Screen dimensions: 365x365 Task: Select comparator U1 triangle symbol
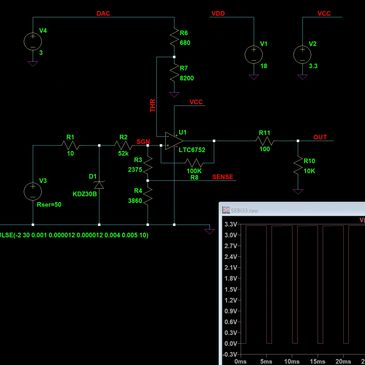173,141
